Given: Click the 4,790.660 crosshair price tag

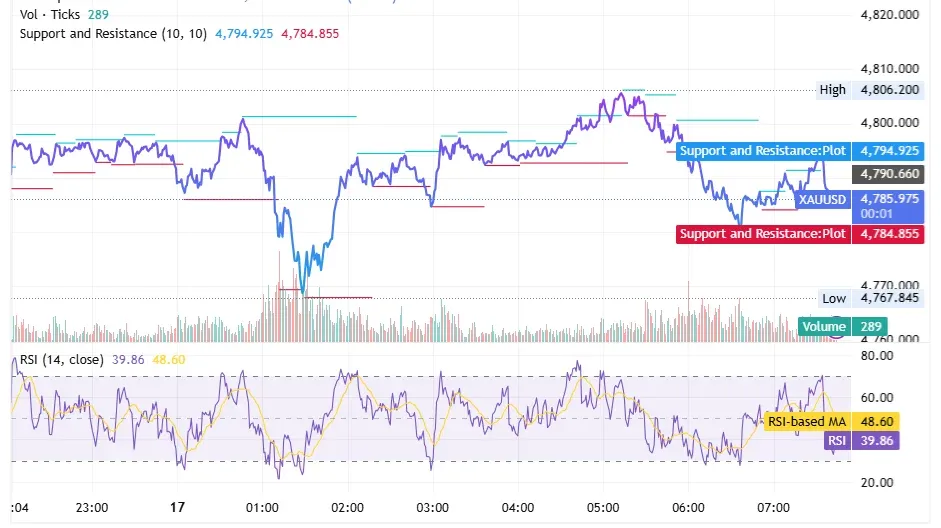Looking at the screenshot, I should pos(889,174).
